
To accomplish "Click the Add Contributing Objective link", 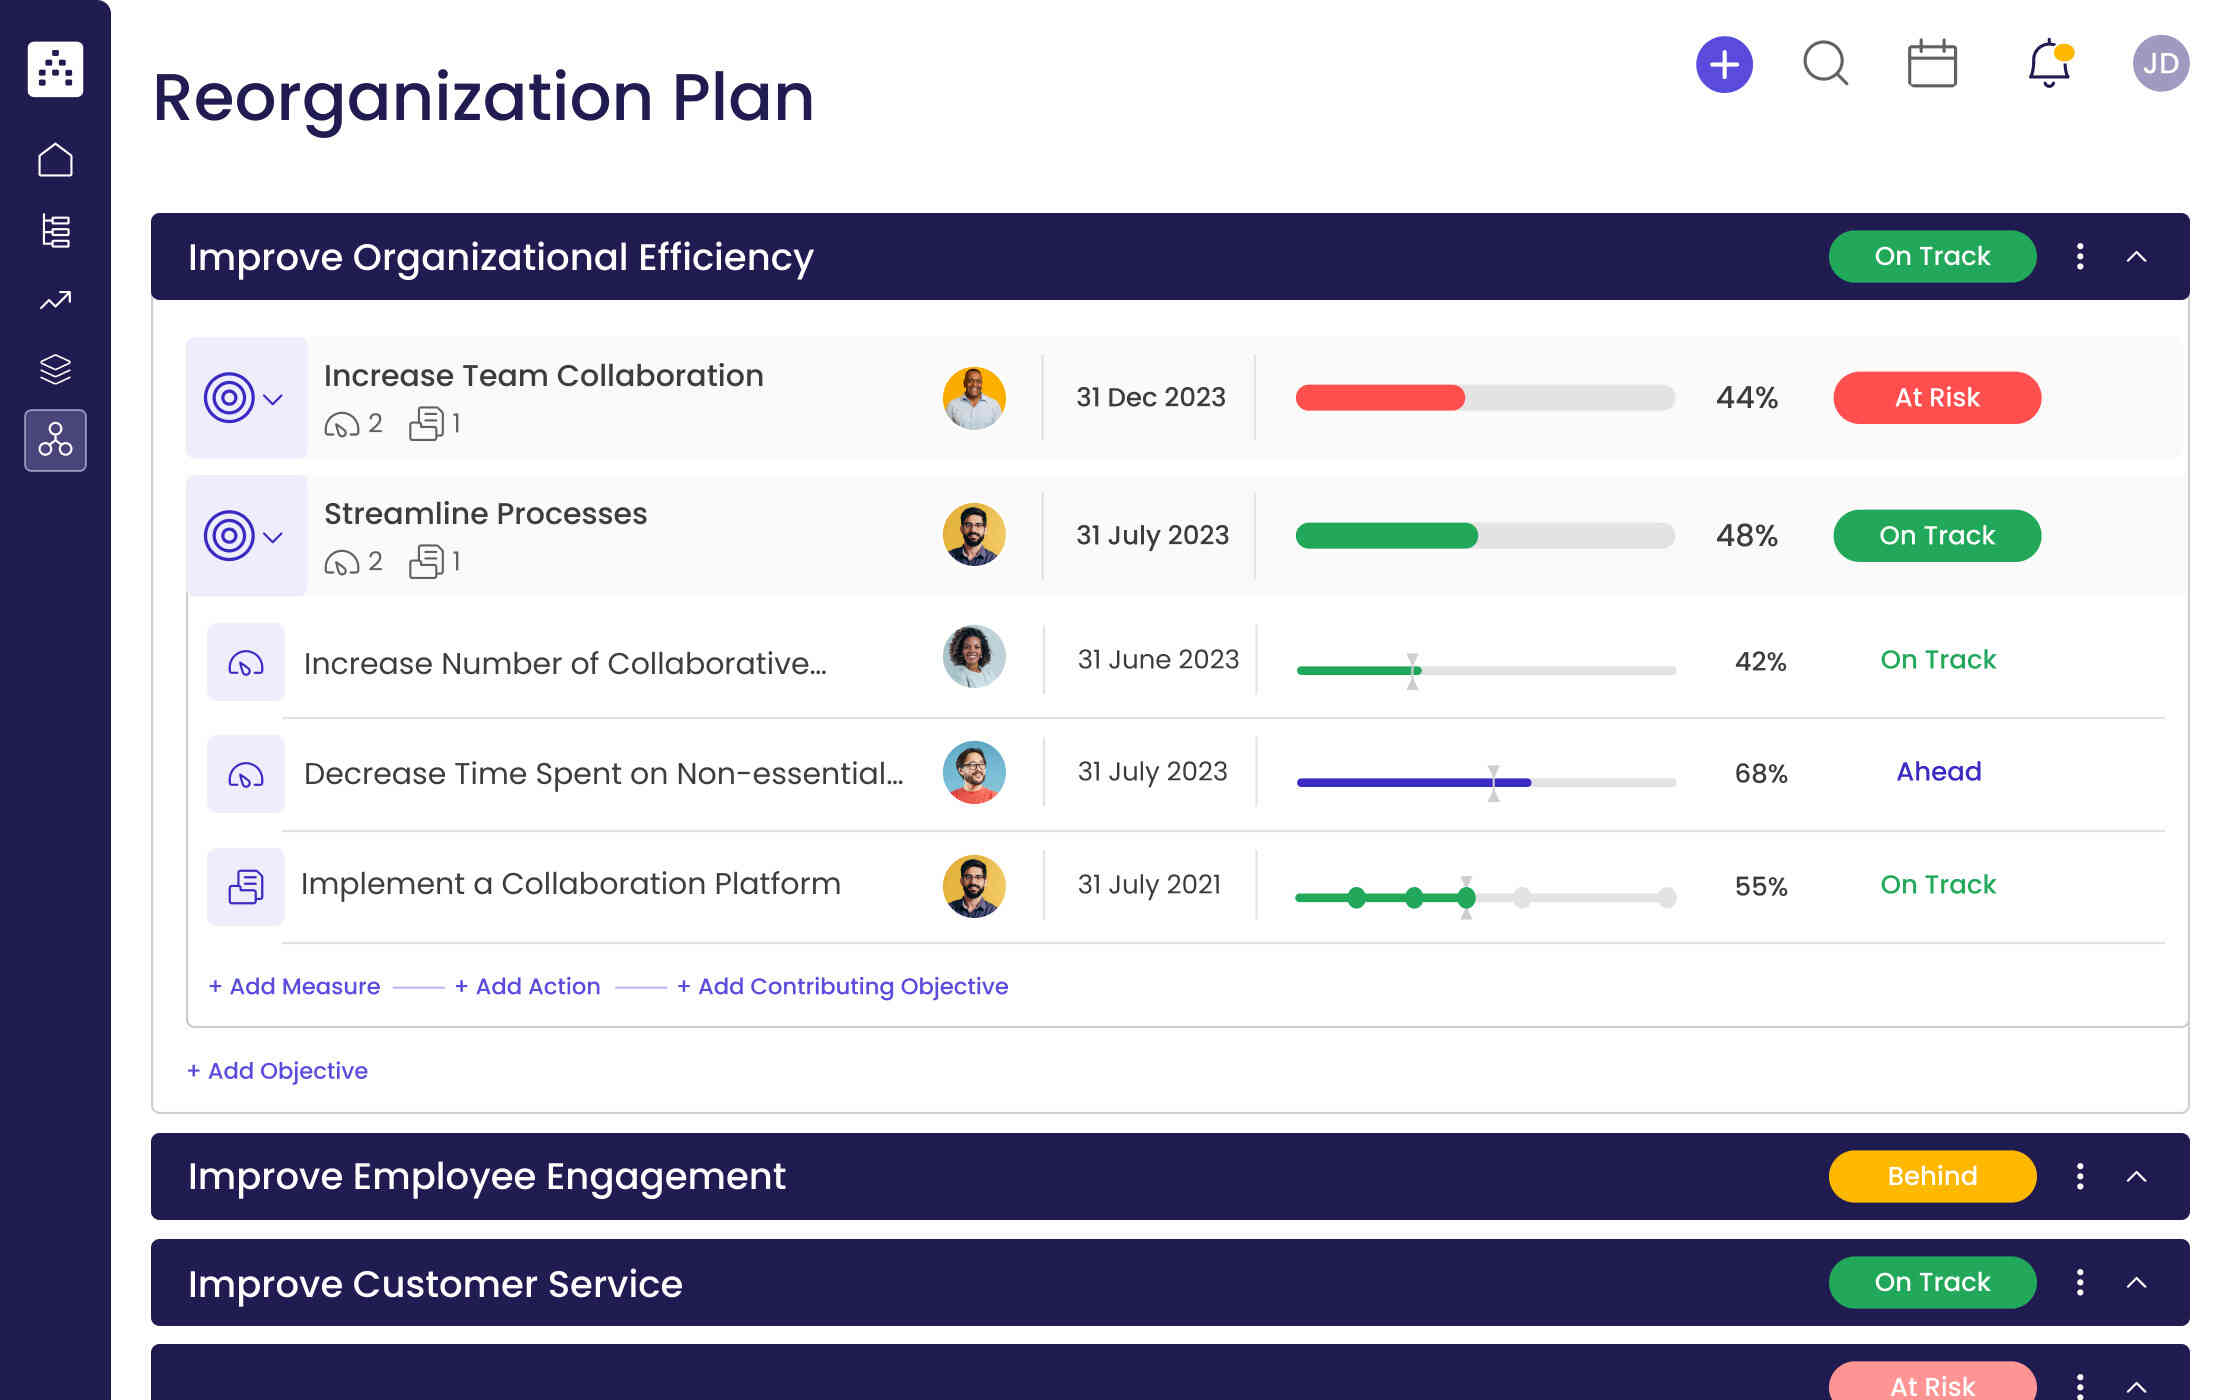I will pyautogui.click(x=843, y=985).
